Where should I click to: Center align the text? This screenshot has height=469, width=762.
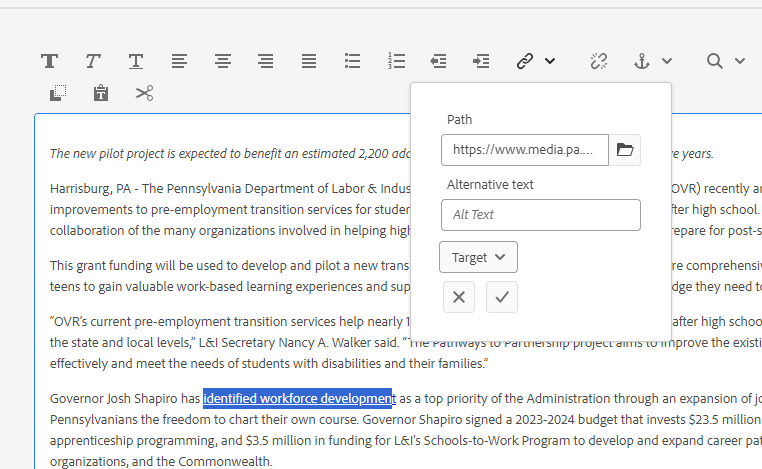(223, 61)
